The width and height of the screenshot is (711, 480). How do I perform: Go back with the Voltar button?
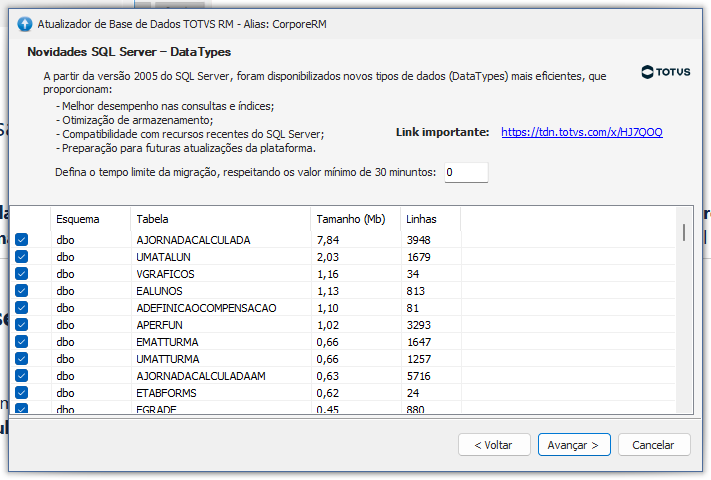pos(493,444)
